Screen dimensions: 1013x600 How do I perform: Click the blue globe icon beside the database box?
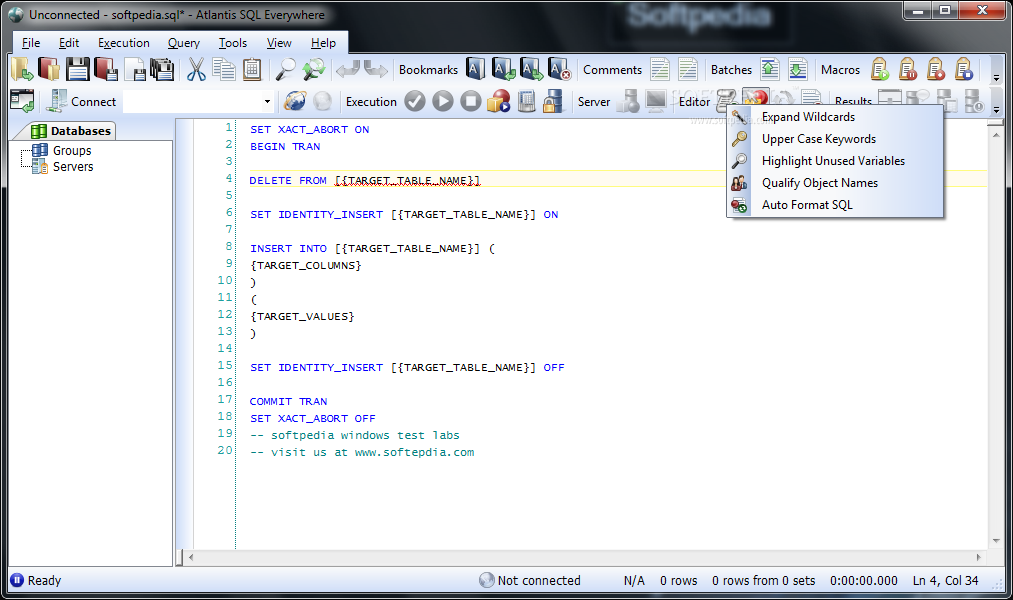click(295, 101)
